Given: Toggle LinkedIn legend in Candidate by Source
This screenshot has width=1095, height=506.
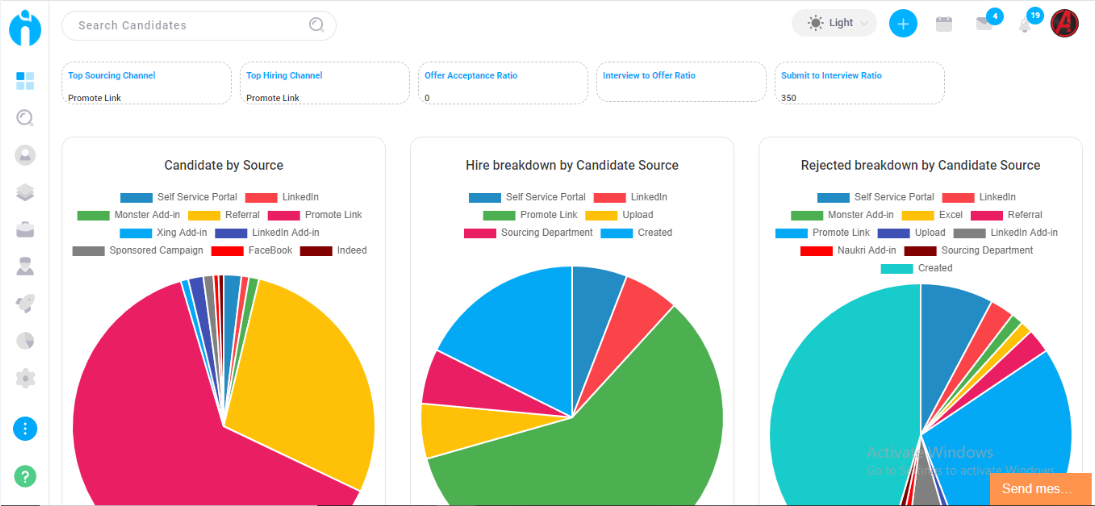Looking at the screenshot, I should [x=282, y=198].
